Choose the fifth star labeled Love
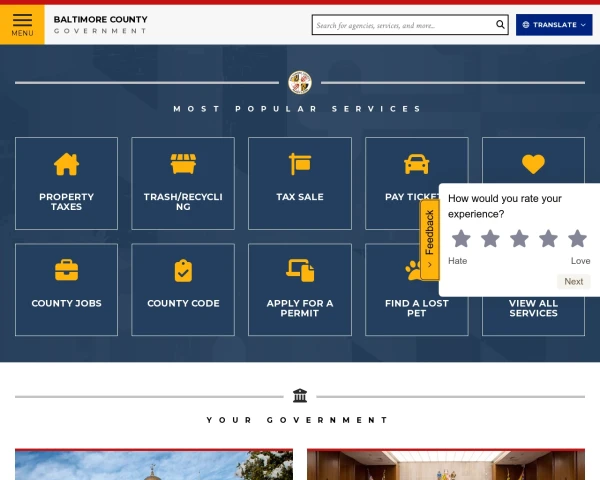 577,238
